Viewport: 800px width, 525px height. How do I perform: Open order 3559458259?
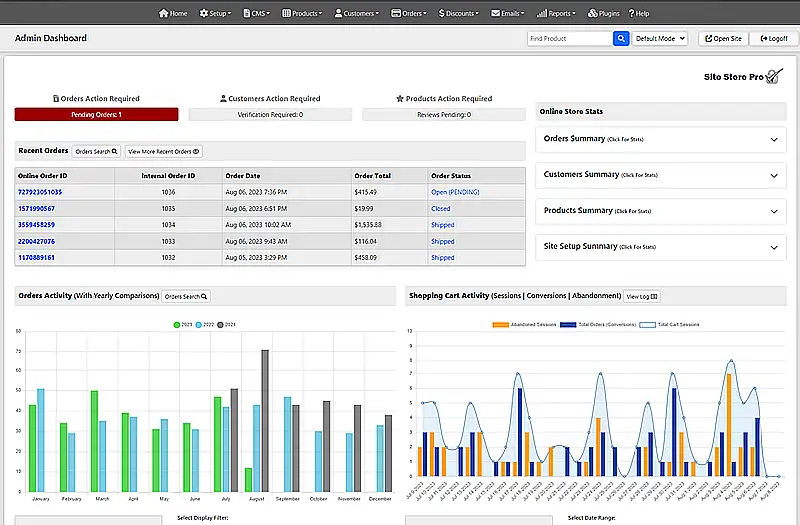(36, 225)
